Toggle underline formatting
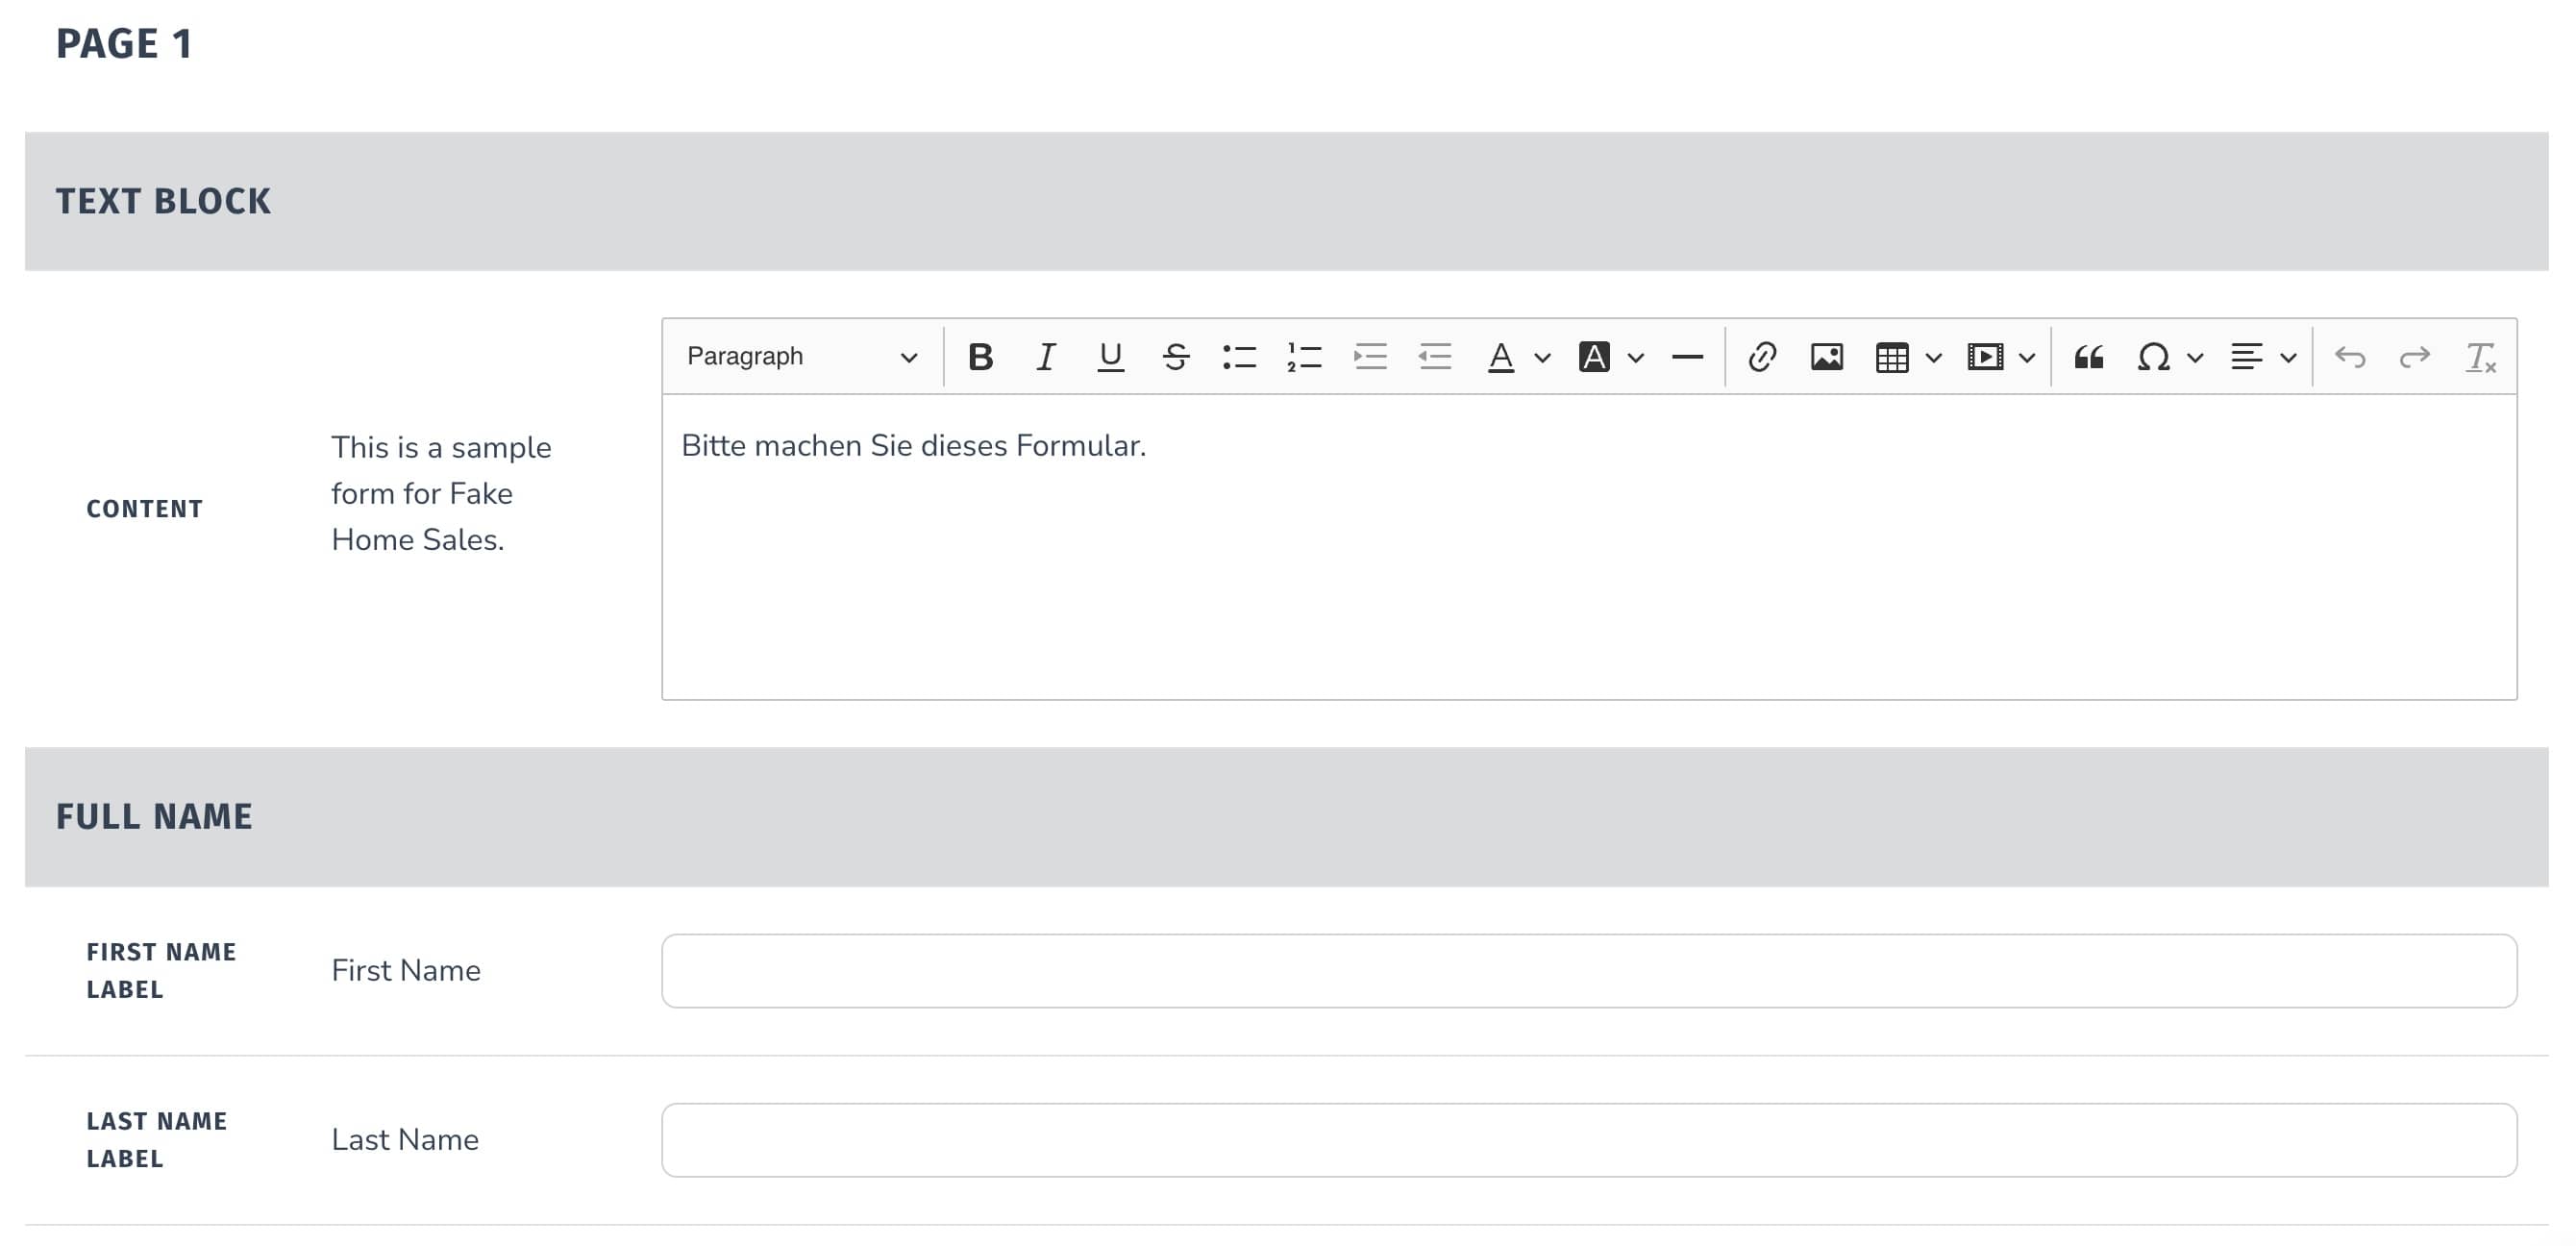 (x=1110, y=357)
